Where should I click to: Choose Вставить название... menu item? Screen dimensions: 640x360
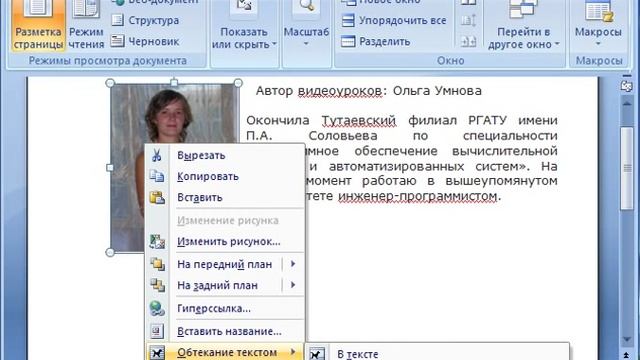[x=225, y=331]
